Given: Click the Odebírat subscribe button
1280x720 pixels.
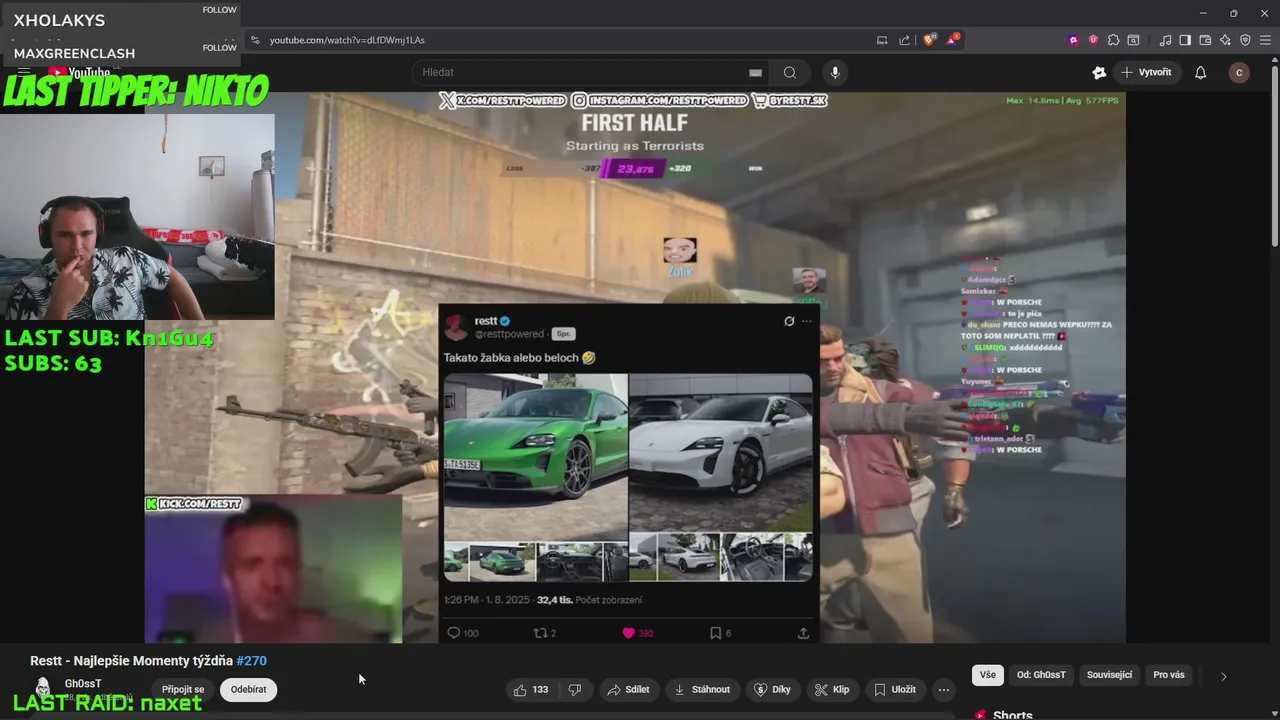Looking at the screenshot, I should point(249,689).
